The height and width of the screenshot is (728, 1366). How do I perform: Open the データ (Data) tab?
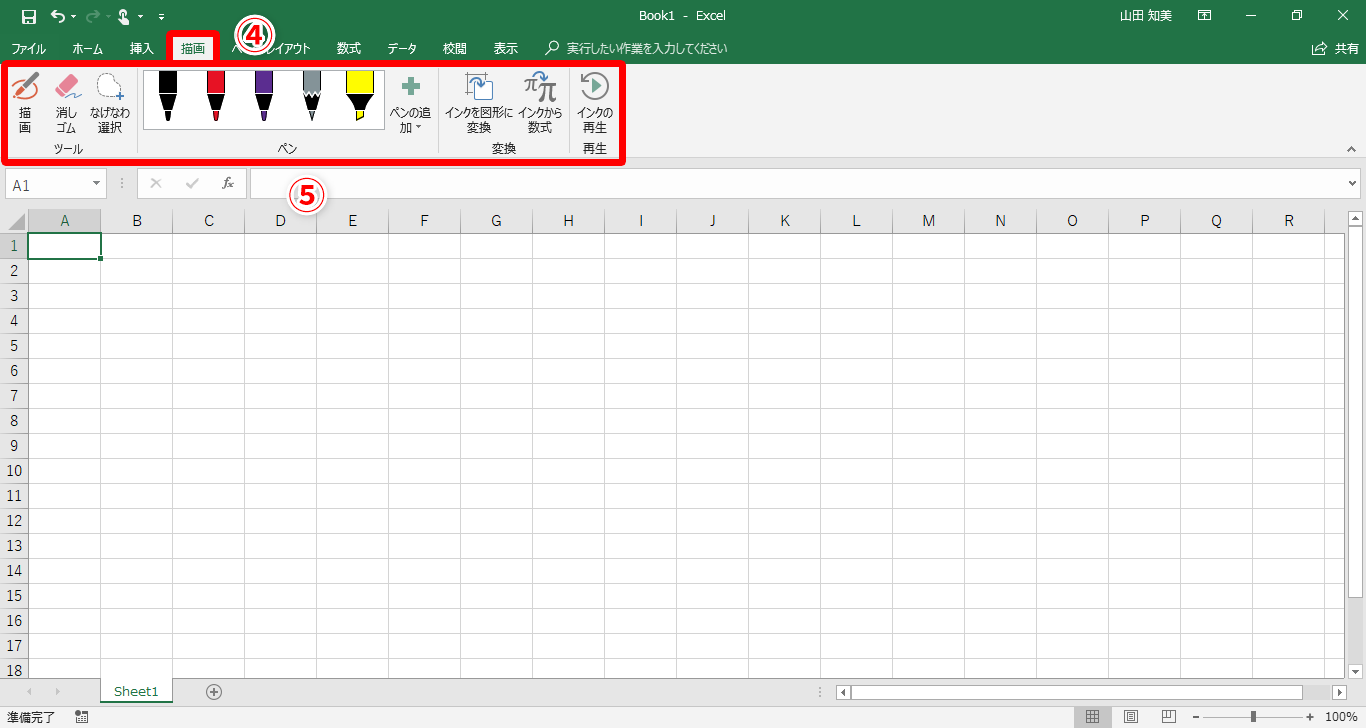402,48
